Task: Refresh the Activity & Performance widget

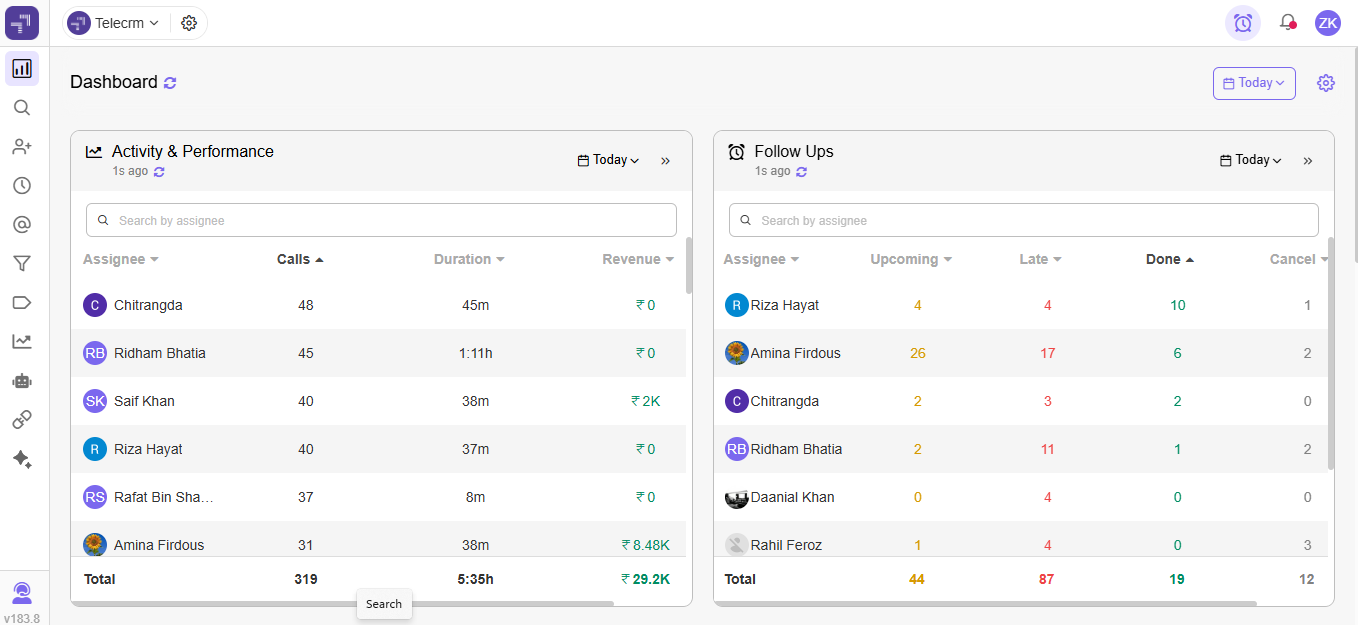Action: coord(160,171)
